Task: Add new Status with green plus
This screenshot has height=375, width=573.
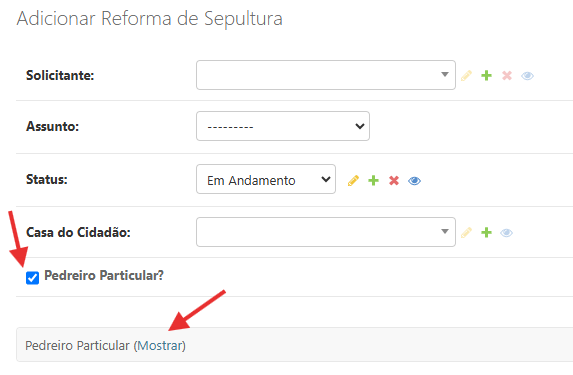Action: tap(373, 181)
